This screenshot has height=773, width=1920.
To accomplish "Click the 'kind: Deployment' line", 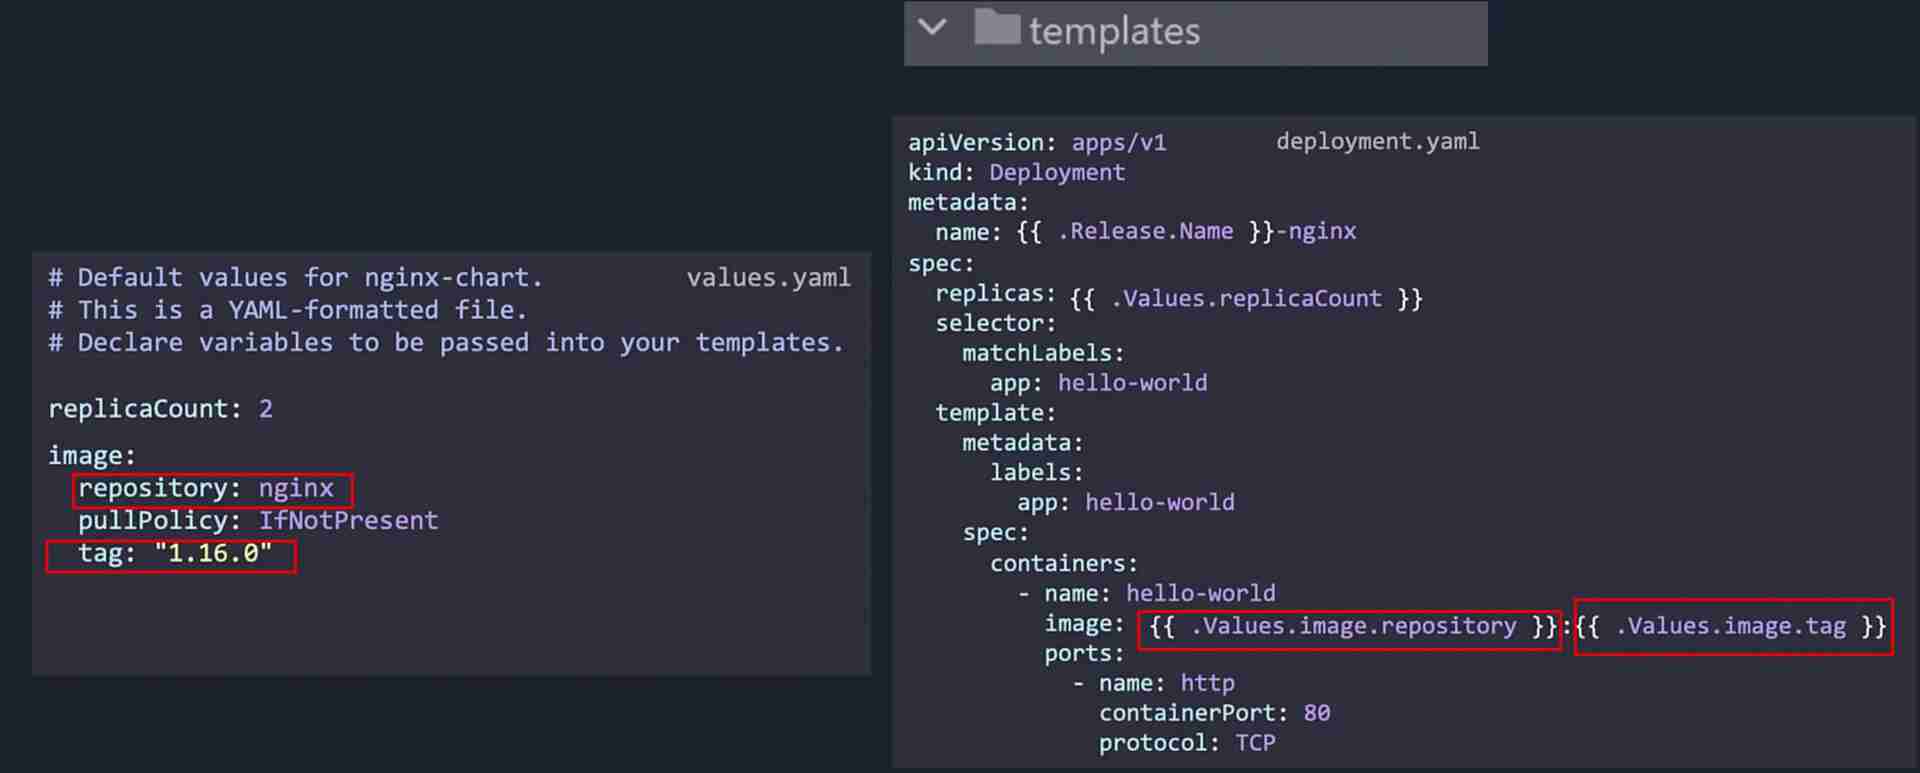I will (1016, 172).
